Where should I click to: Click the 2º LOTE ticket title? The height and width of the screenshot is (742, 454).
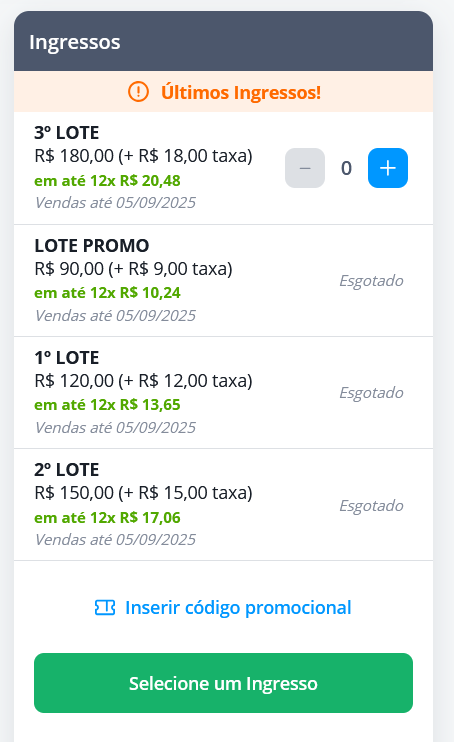tap(67, 470)
